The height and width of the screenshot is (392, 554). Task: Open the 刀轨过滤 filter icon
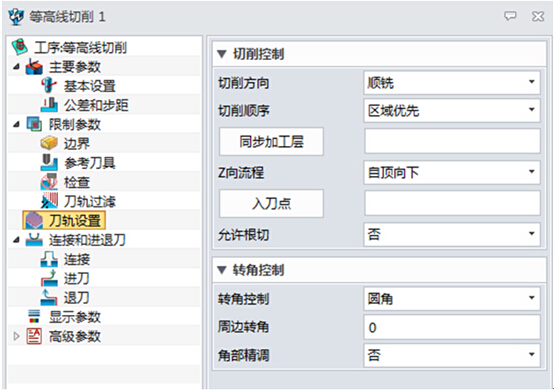49,201
